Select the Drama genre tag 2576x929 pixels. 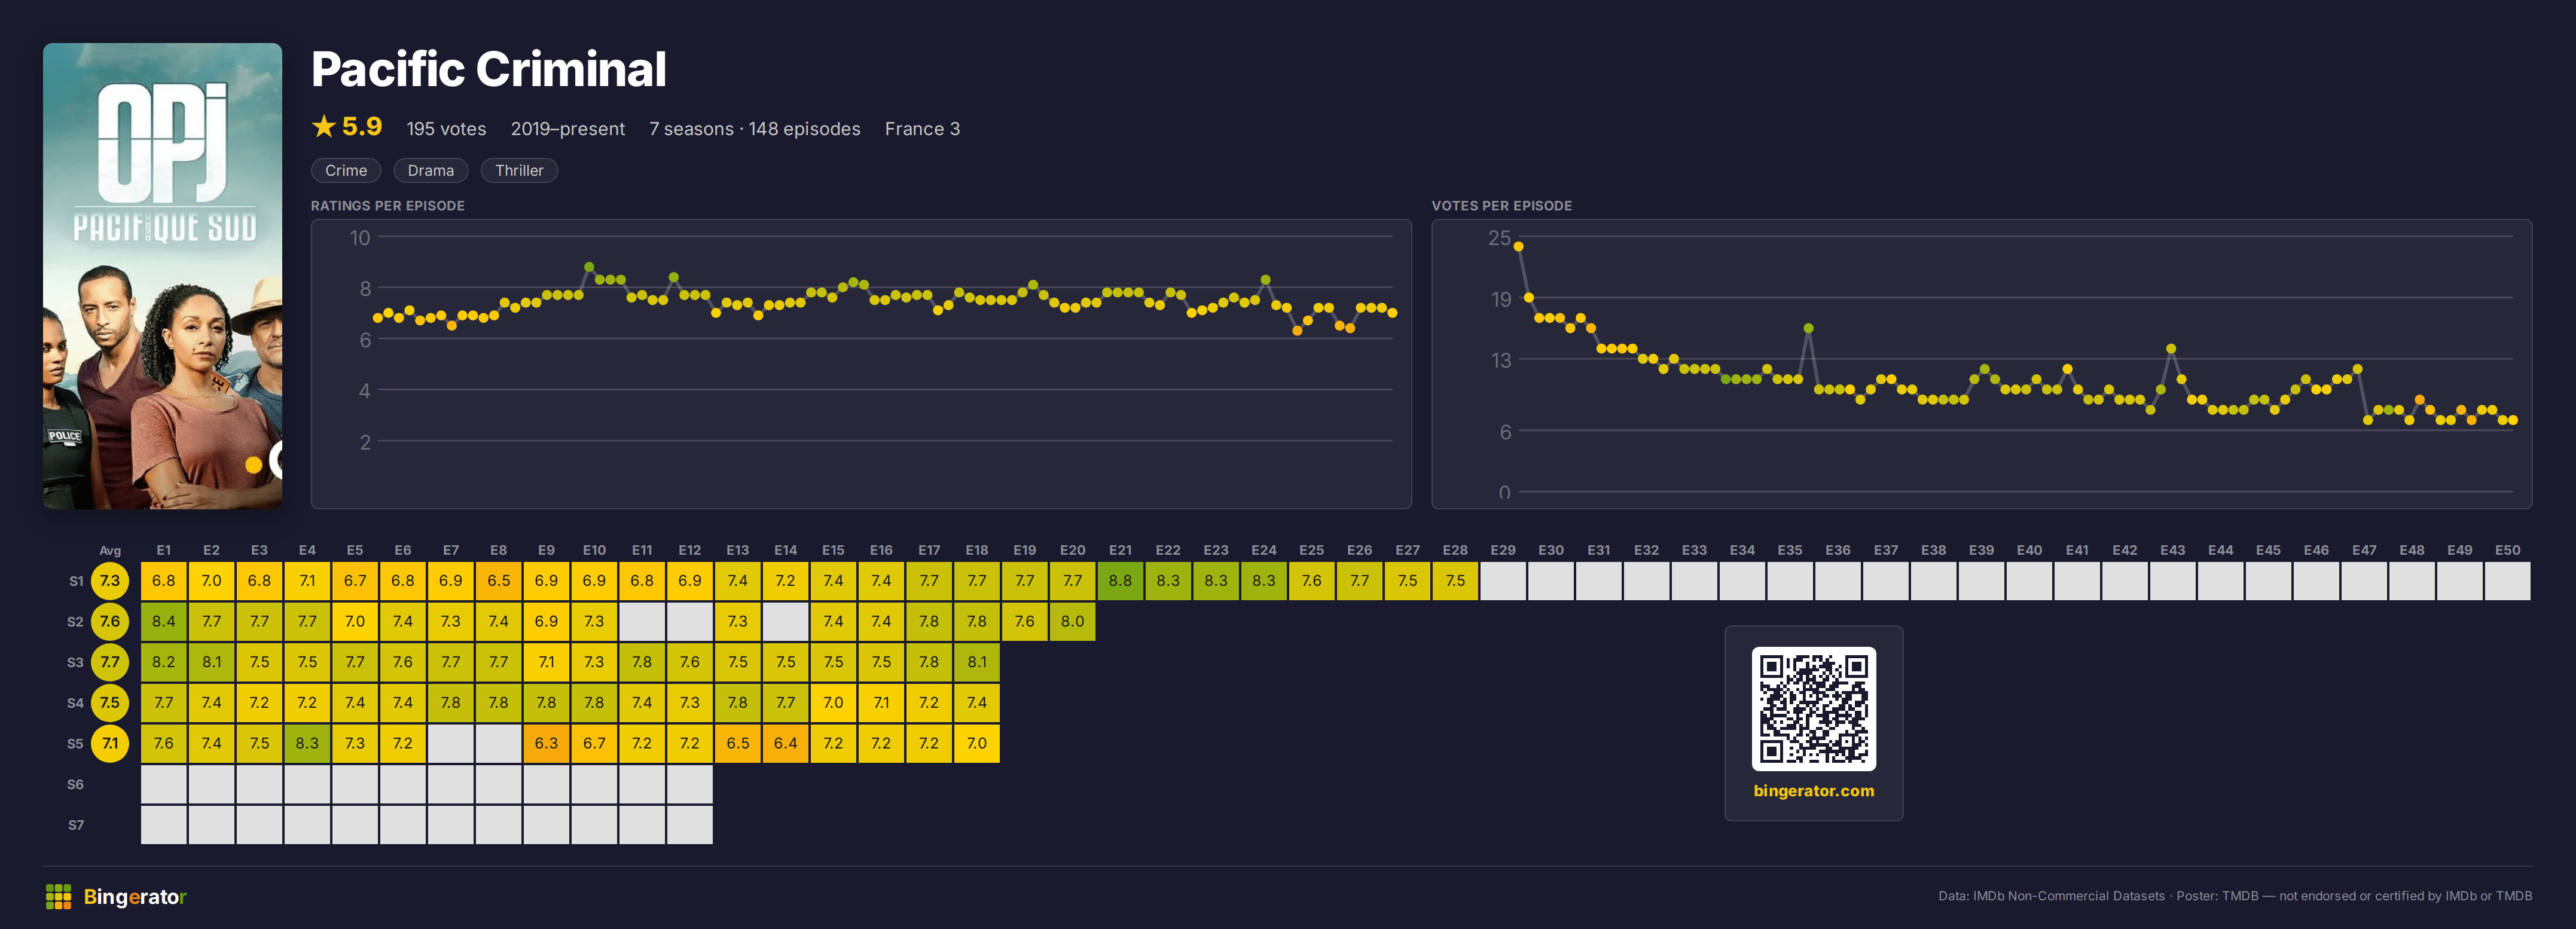tap(430, 171)
